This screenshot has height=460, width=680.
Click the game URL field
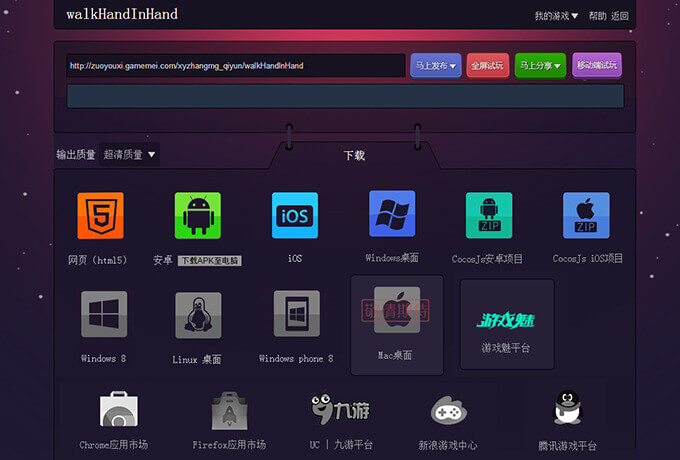pyautogui.click(x=236, y=65)
